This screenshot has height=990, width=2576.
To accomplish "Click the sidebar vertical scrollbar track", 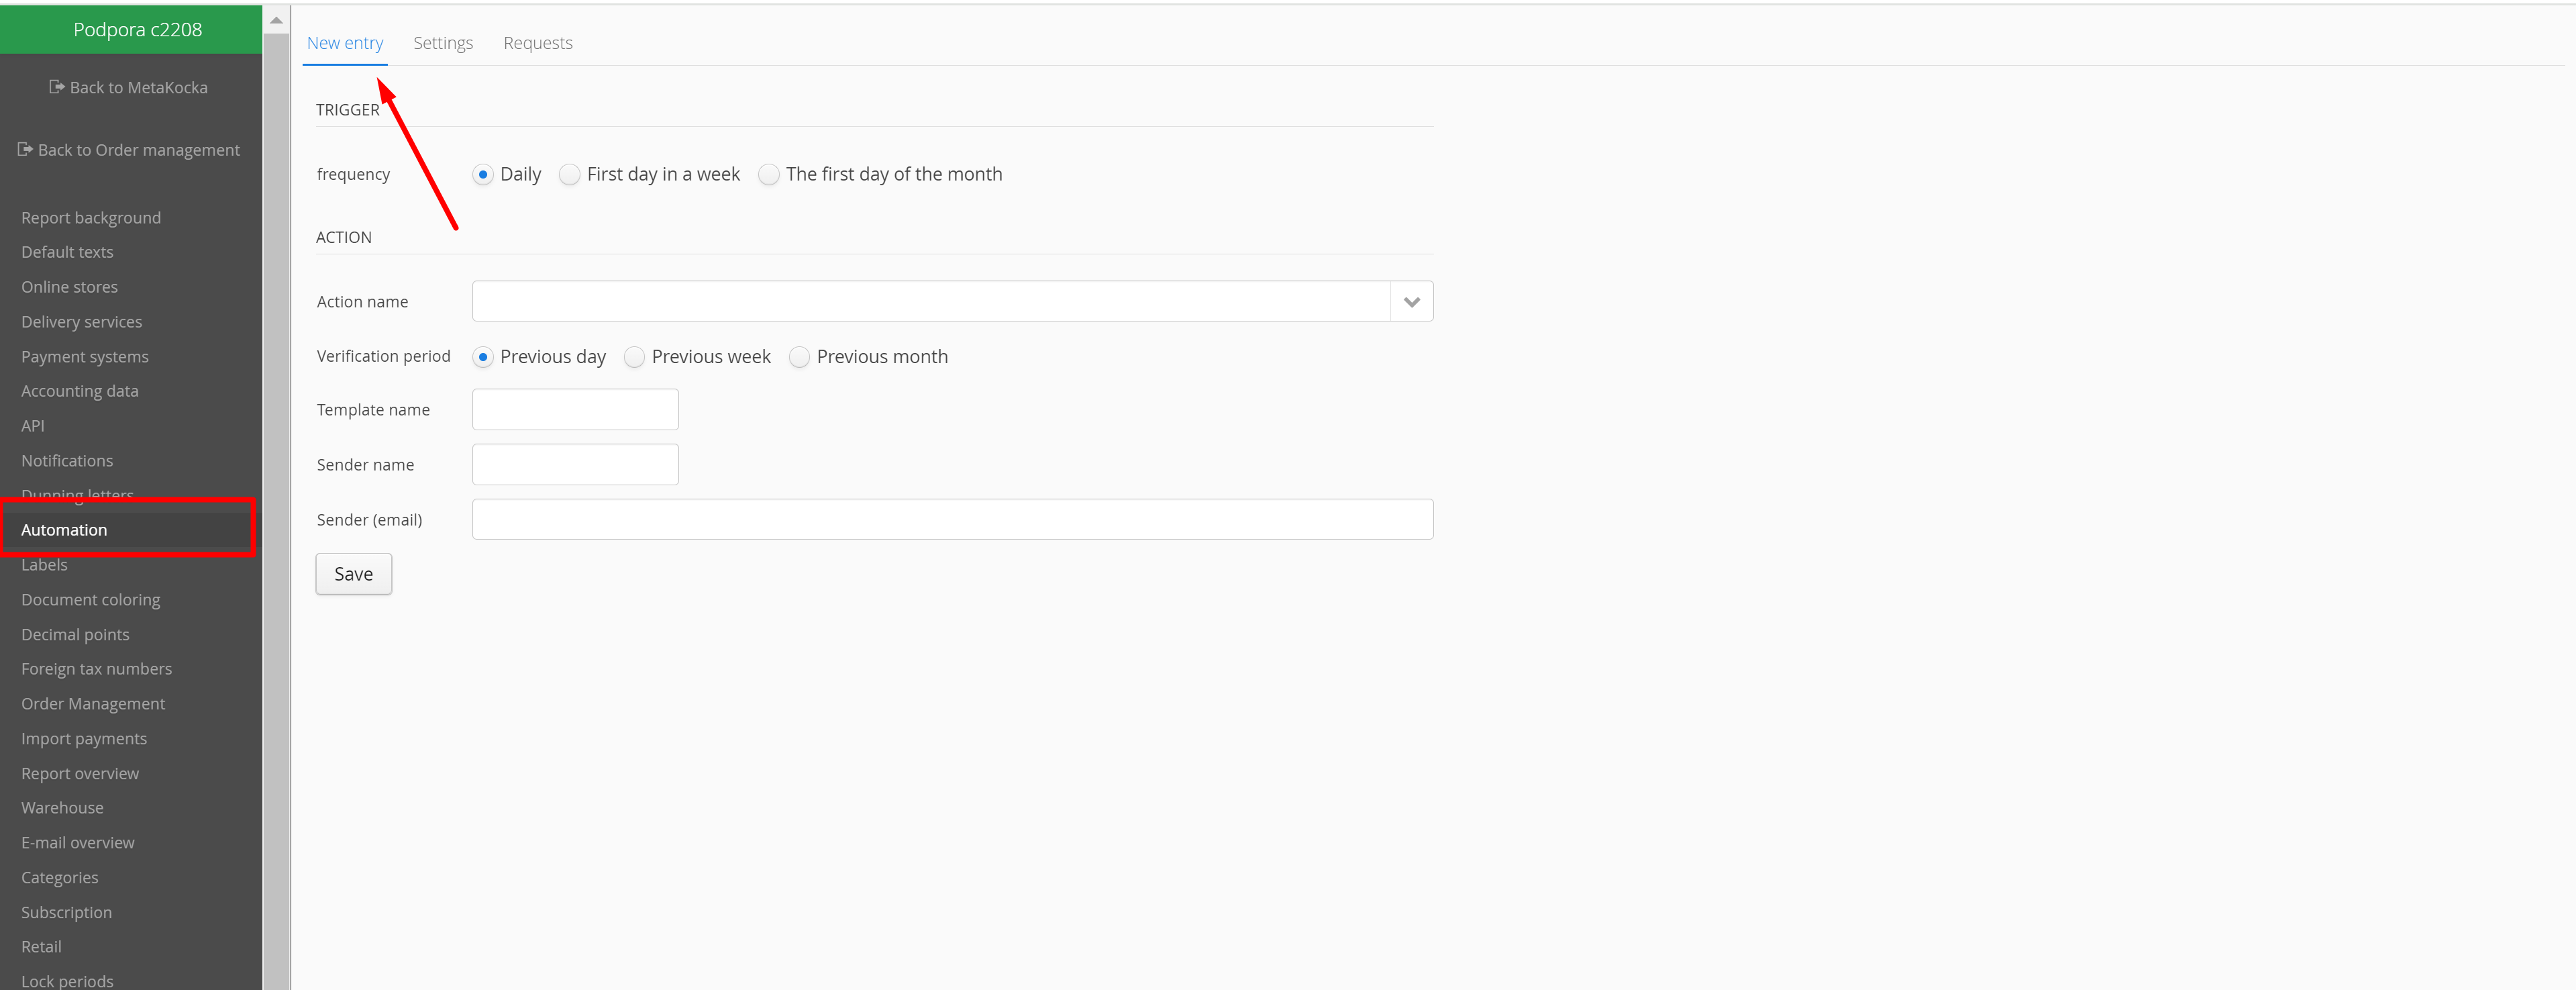I will (276, 500).
